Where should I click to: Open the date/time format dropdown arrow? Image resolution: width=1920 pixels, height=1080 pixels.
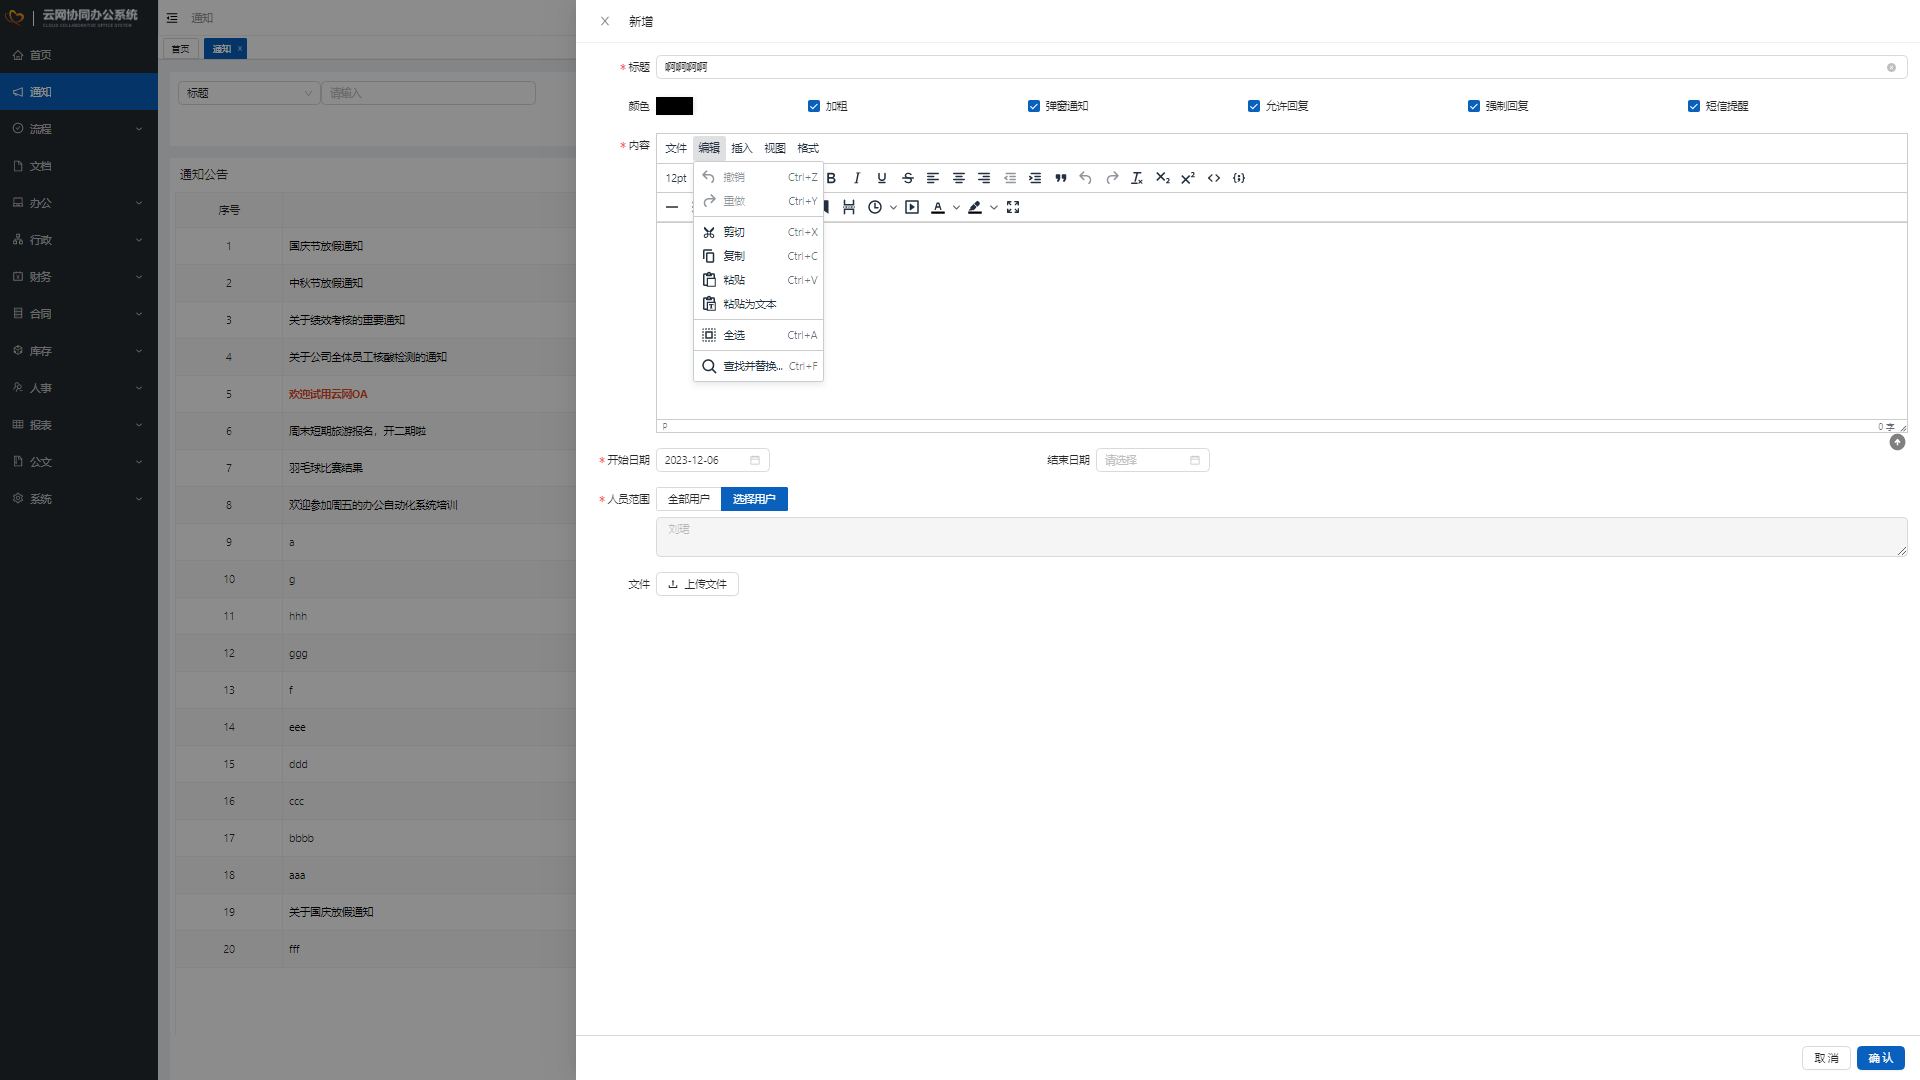(x=893, y=207)
